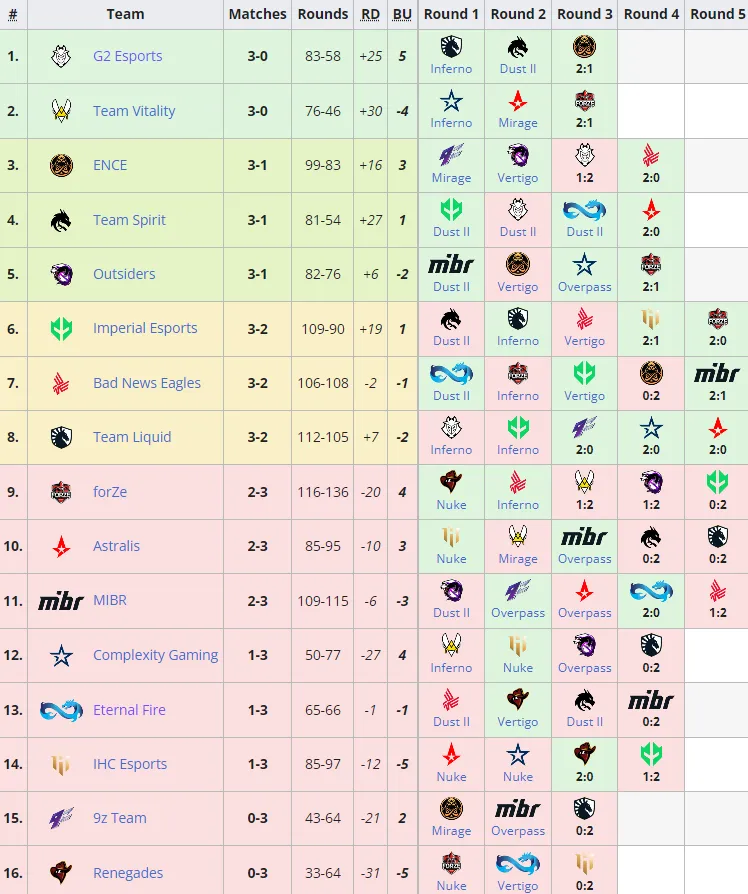Open the Eternal Fire link
748x894 pixels.
click(129, 710)
